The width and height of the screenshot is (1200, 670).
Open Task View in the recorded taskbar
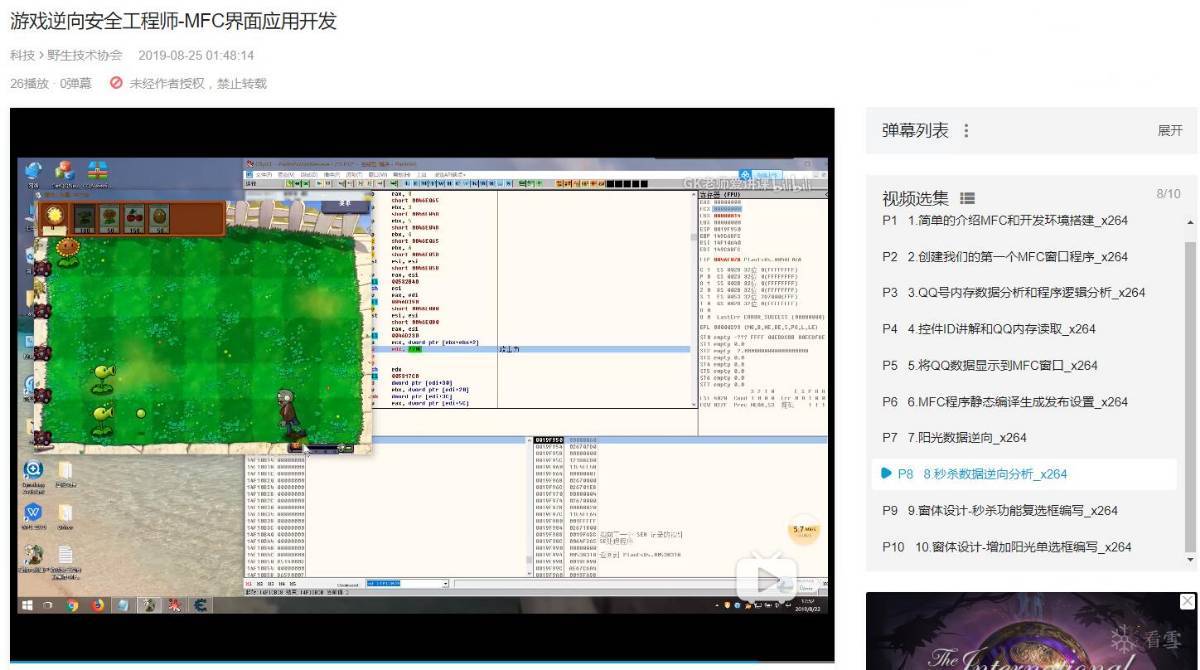click(x=50, y=605)
